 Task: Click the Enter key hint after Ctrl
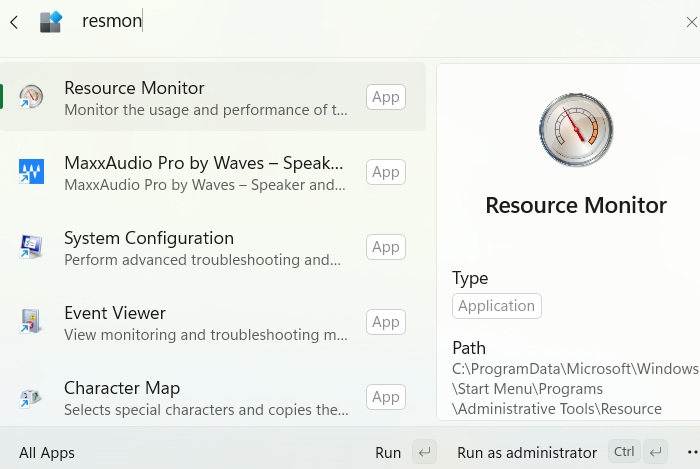tap(655, 452)
